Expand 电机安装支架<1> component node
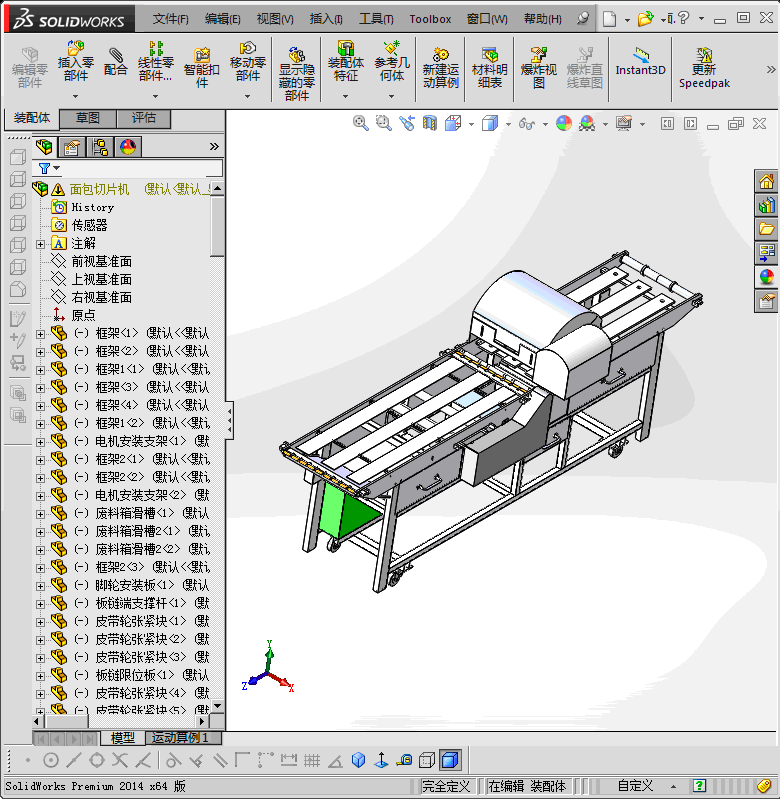The width and height of the screenshot is (780, 799). tap(40, 442)
